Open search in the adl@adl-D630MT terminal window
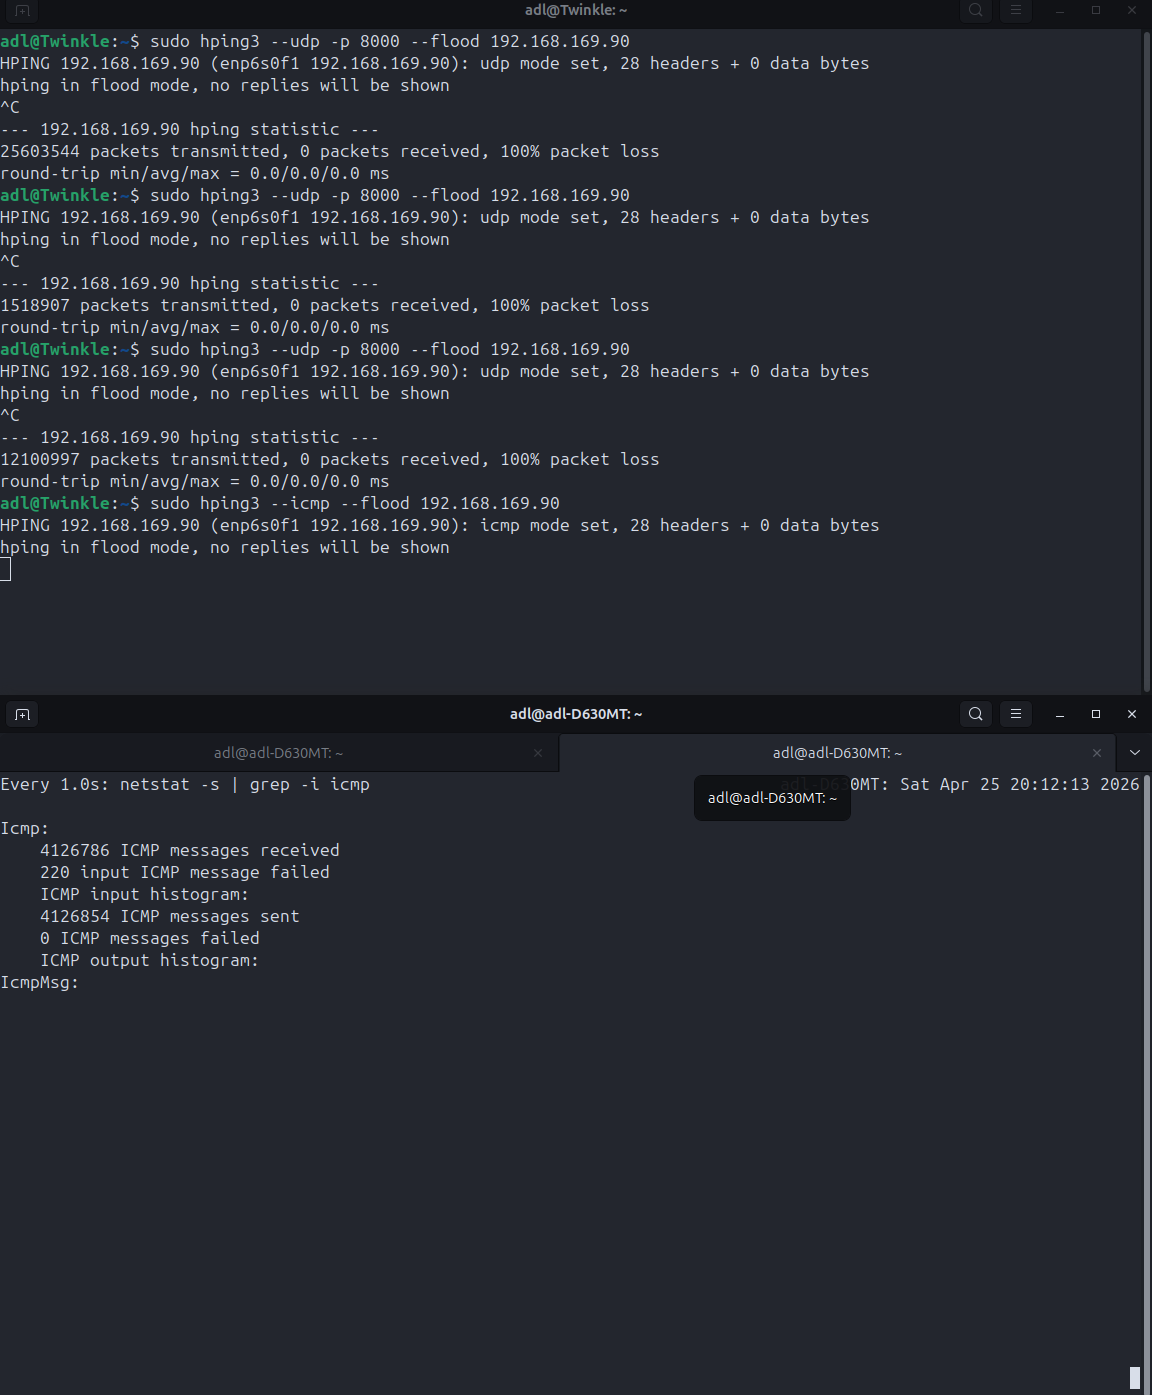The height and width of the screenshot is (1395, 1152). 975,714
